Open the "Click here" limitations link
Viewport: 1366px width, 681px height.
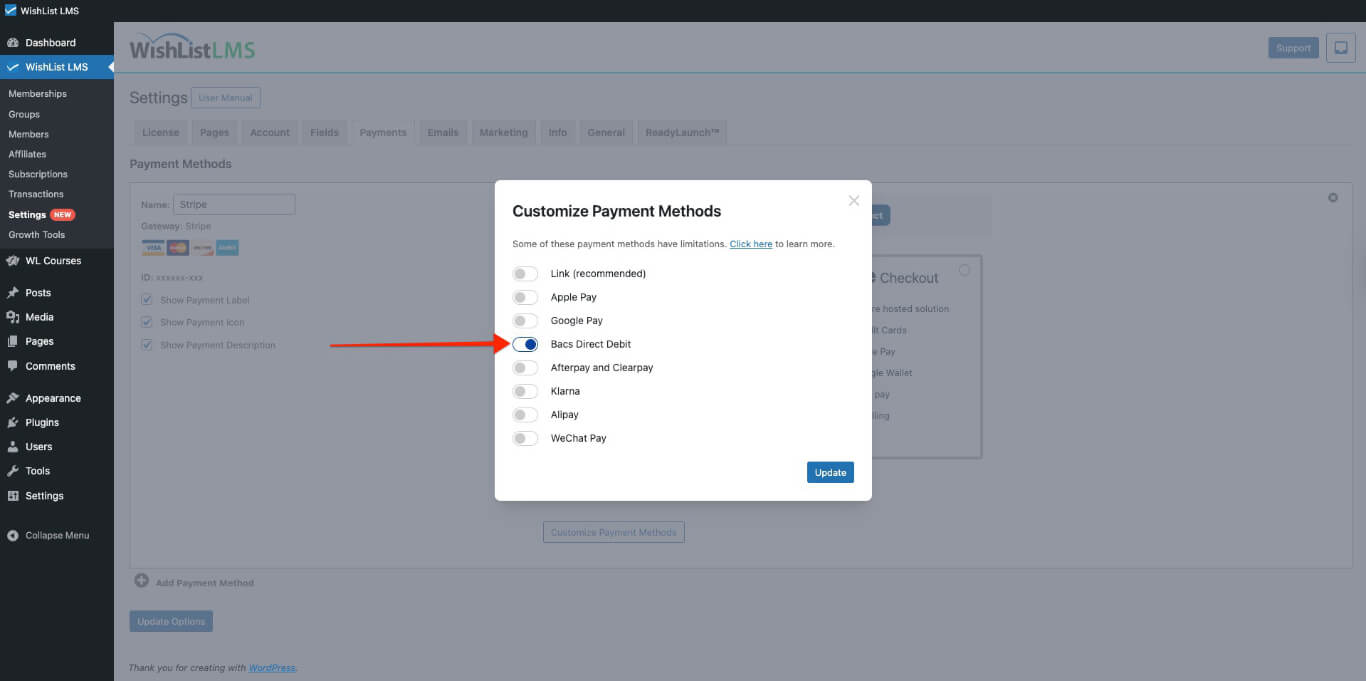coord(750,244)
